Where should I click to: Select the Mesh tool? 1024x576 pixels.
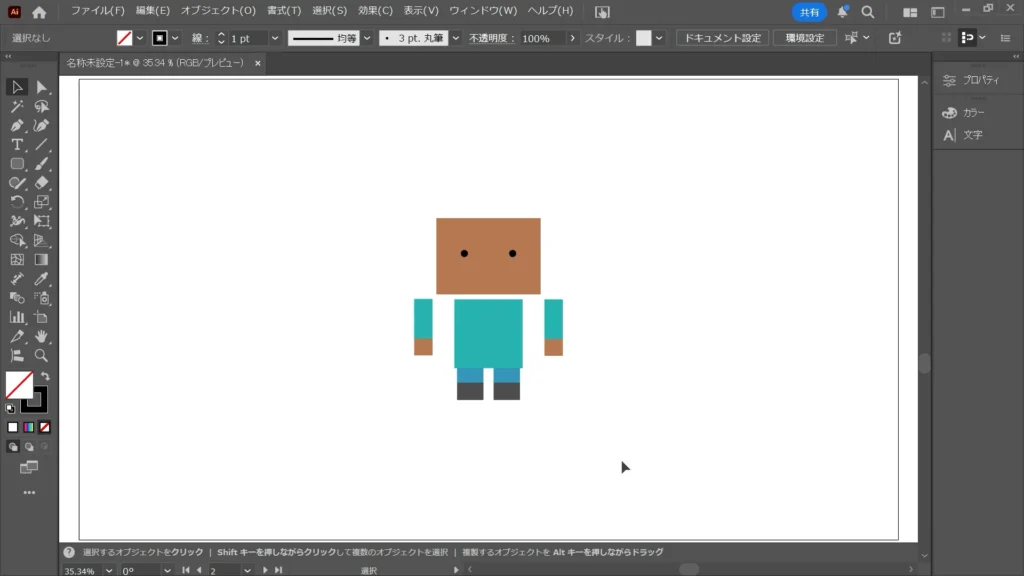[17, 259]
